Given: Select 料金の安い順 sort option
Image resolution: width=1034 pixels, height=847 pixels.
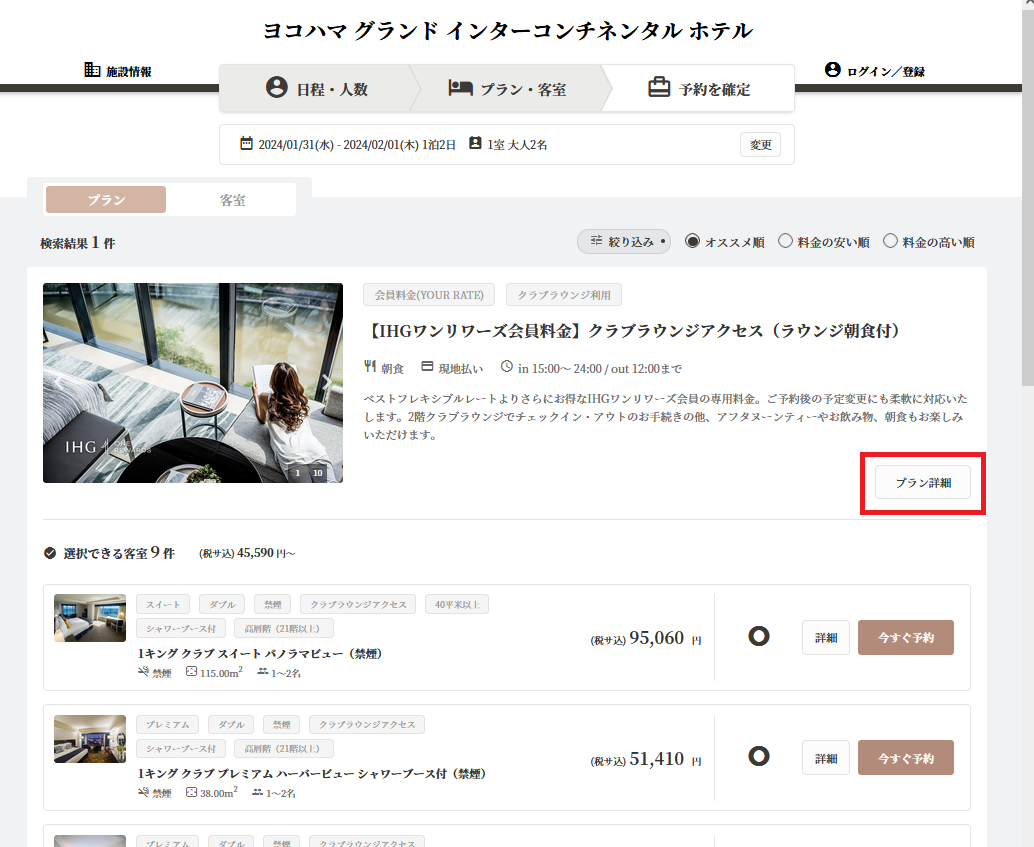Looking at the screenshot, I should coord(785,241).
